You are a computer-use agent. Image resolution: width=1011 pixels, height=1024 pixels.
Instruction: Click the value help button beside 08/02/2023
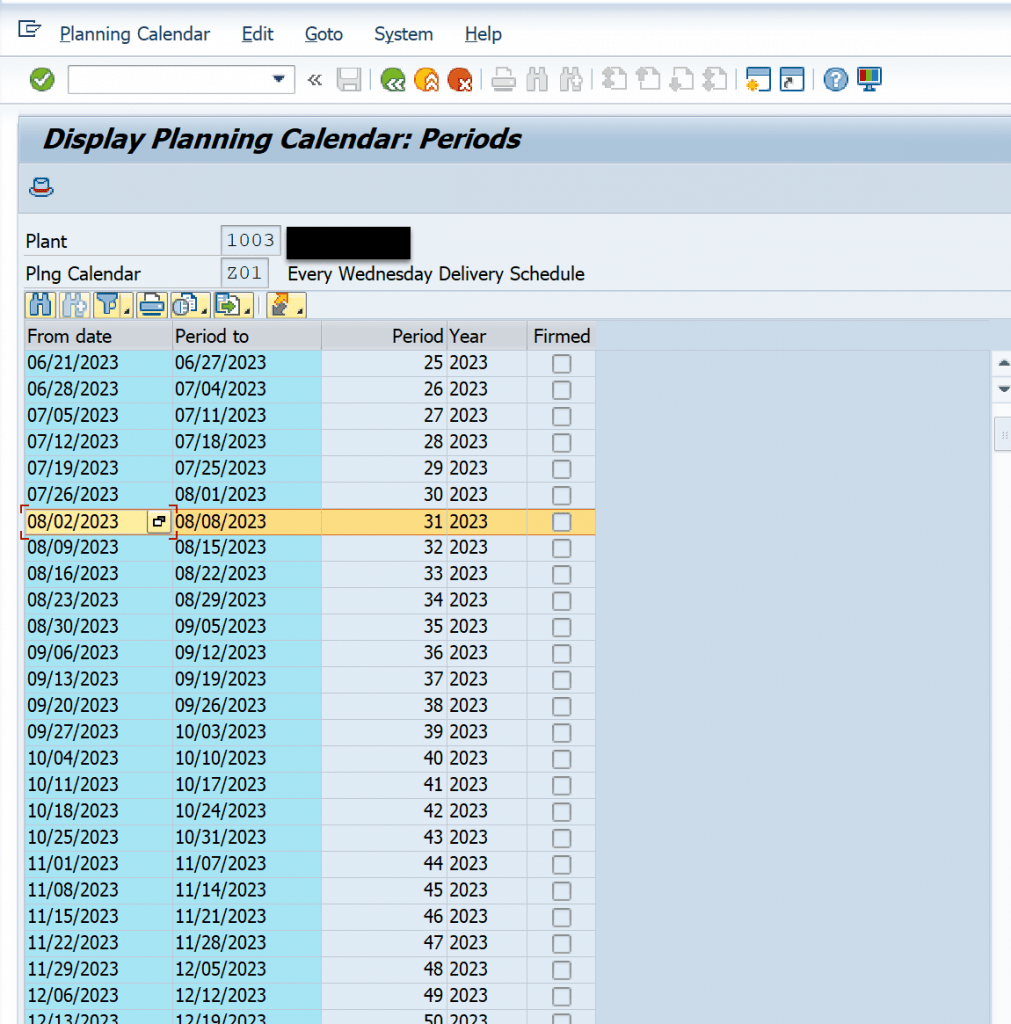159,521
